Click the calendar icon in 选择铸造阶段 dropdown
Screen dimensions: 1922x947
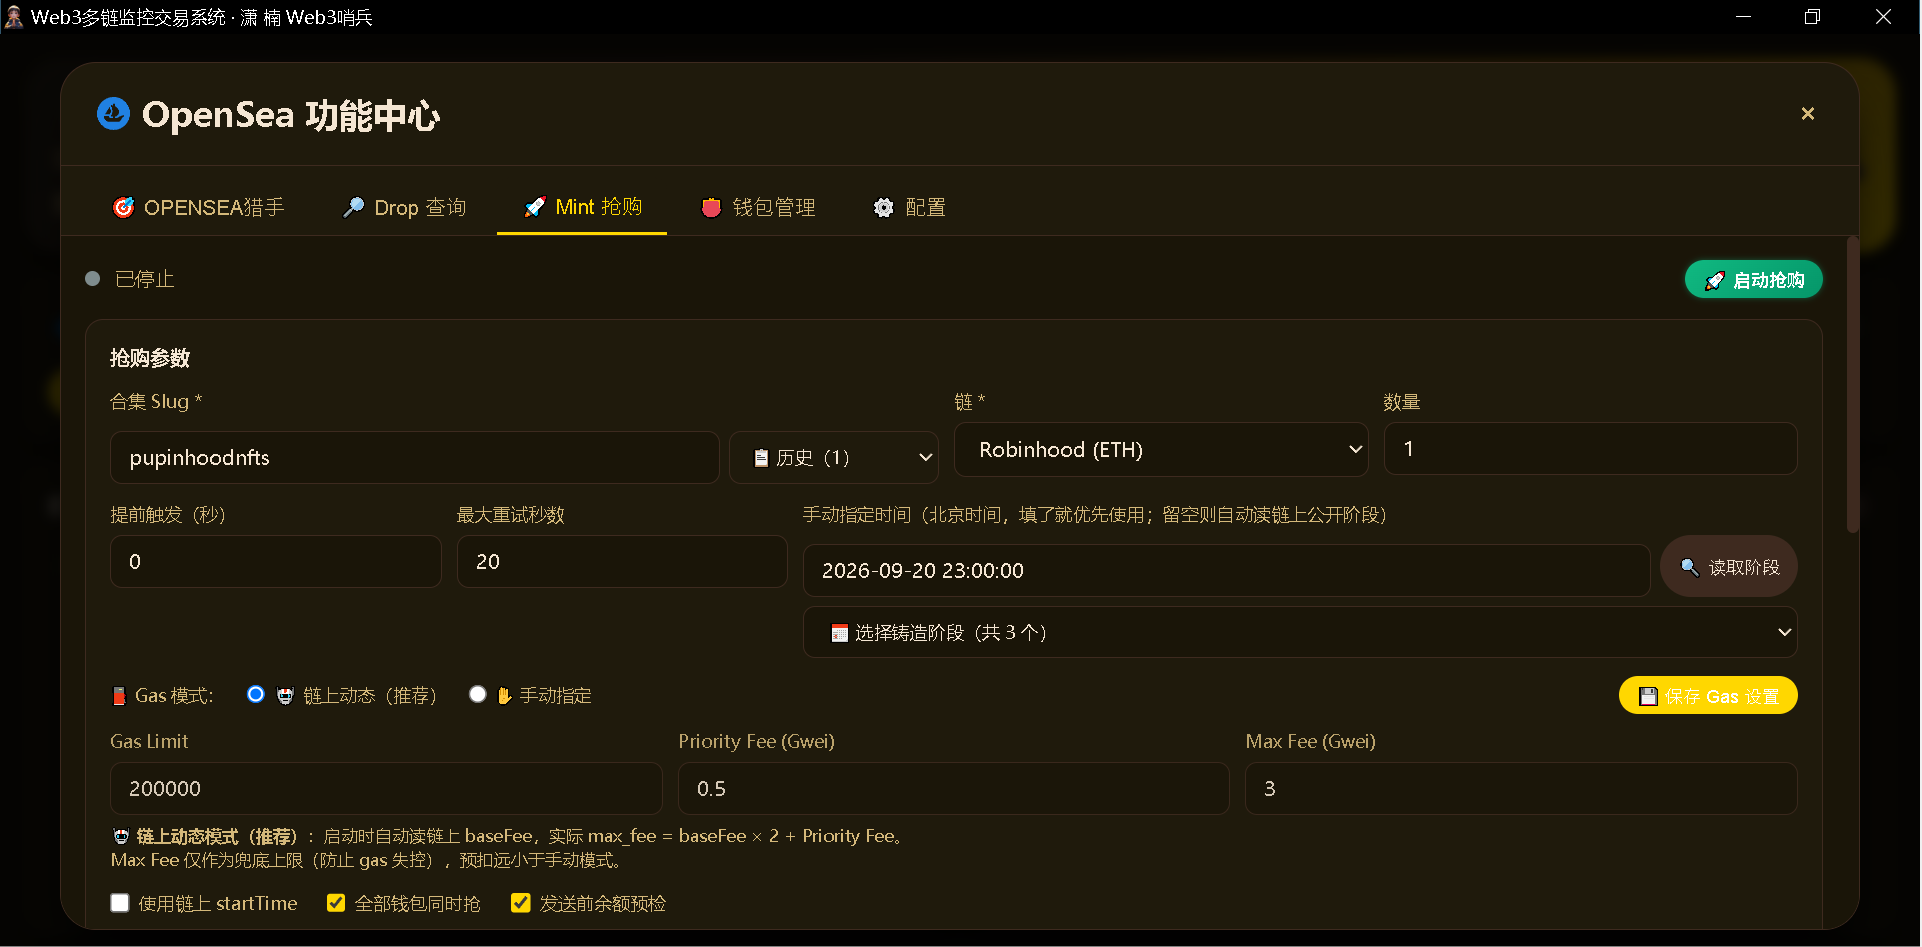[840, 633]
